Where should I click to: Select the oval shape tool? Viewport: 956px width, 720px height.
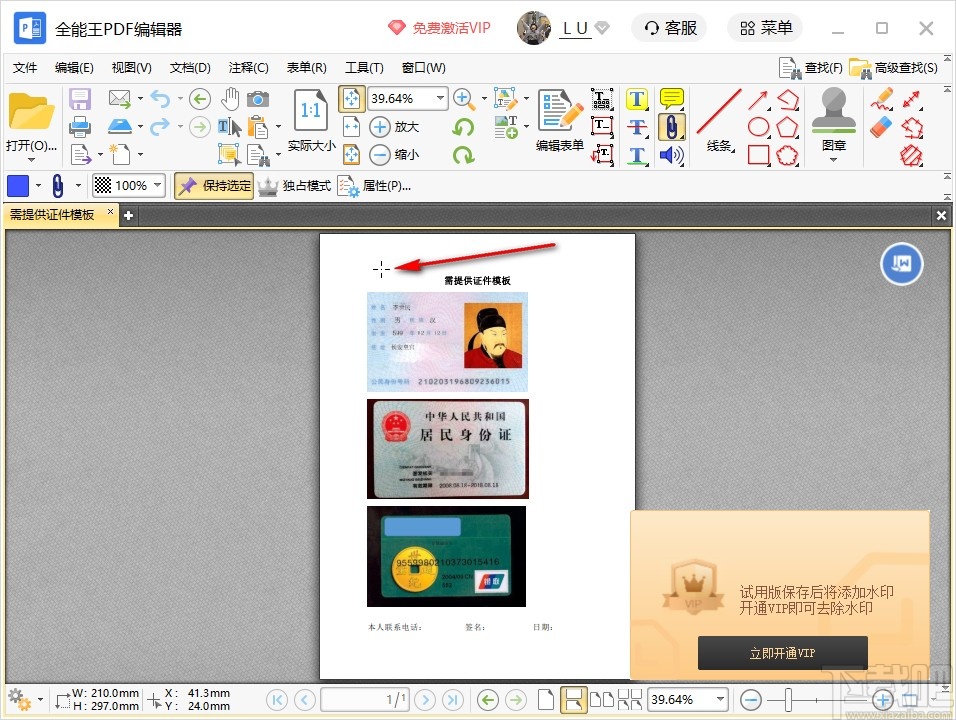click(x=758, y=127)
